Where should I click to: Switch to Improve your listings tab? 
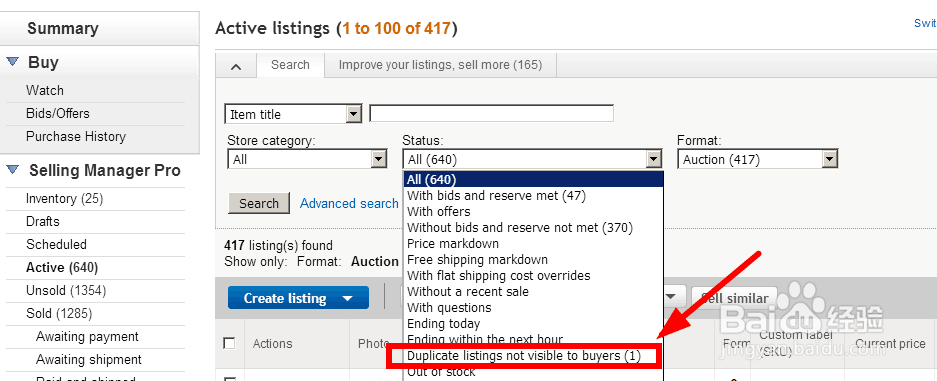pos(440,64)
